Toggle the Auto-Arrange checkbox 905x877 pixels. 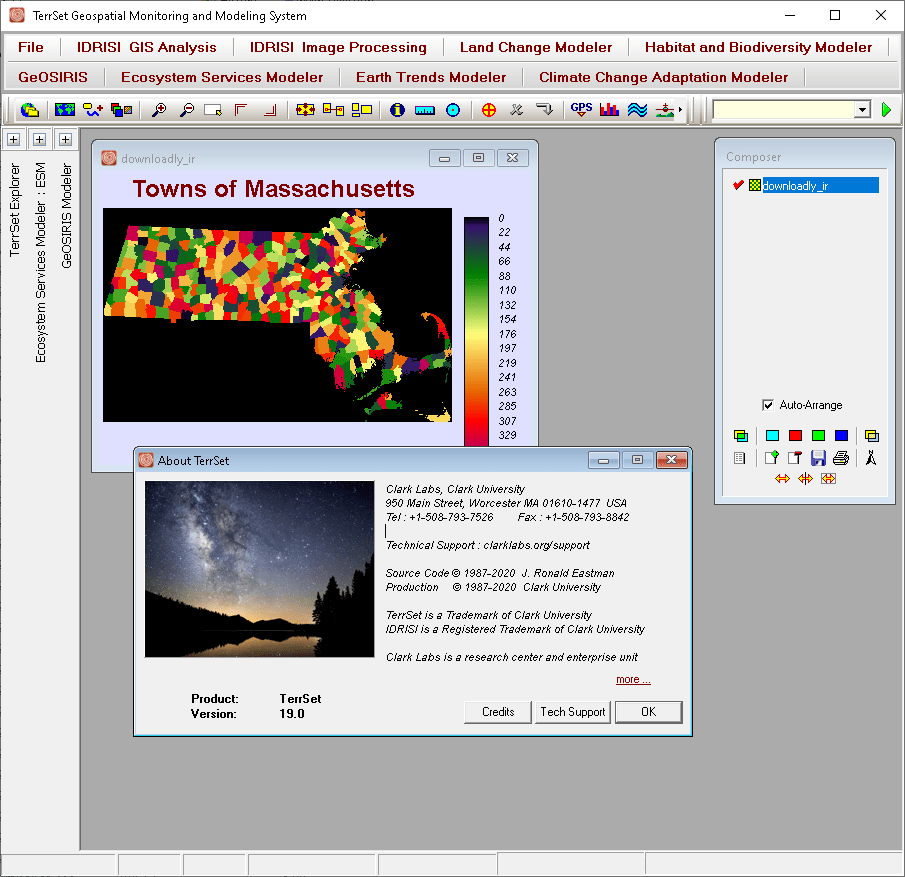[x=768, y=405]
